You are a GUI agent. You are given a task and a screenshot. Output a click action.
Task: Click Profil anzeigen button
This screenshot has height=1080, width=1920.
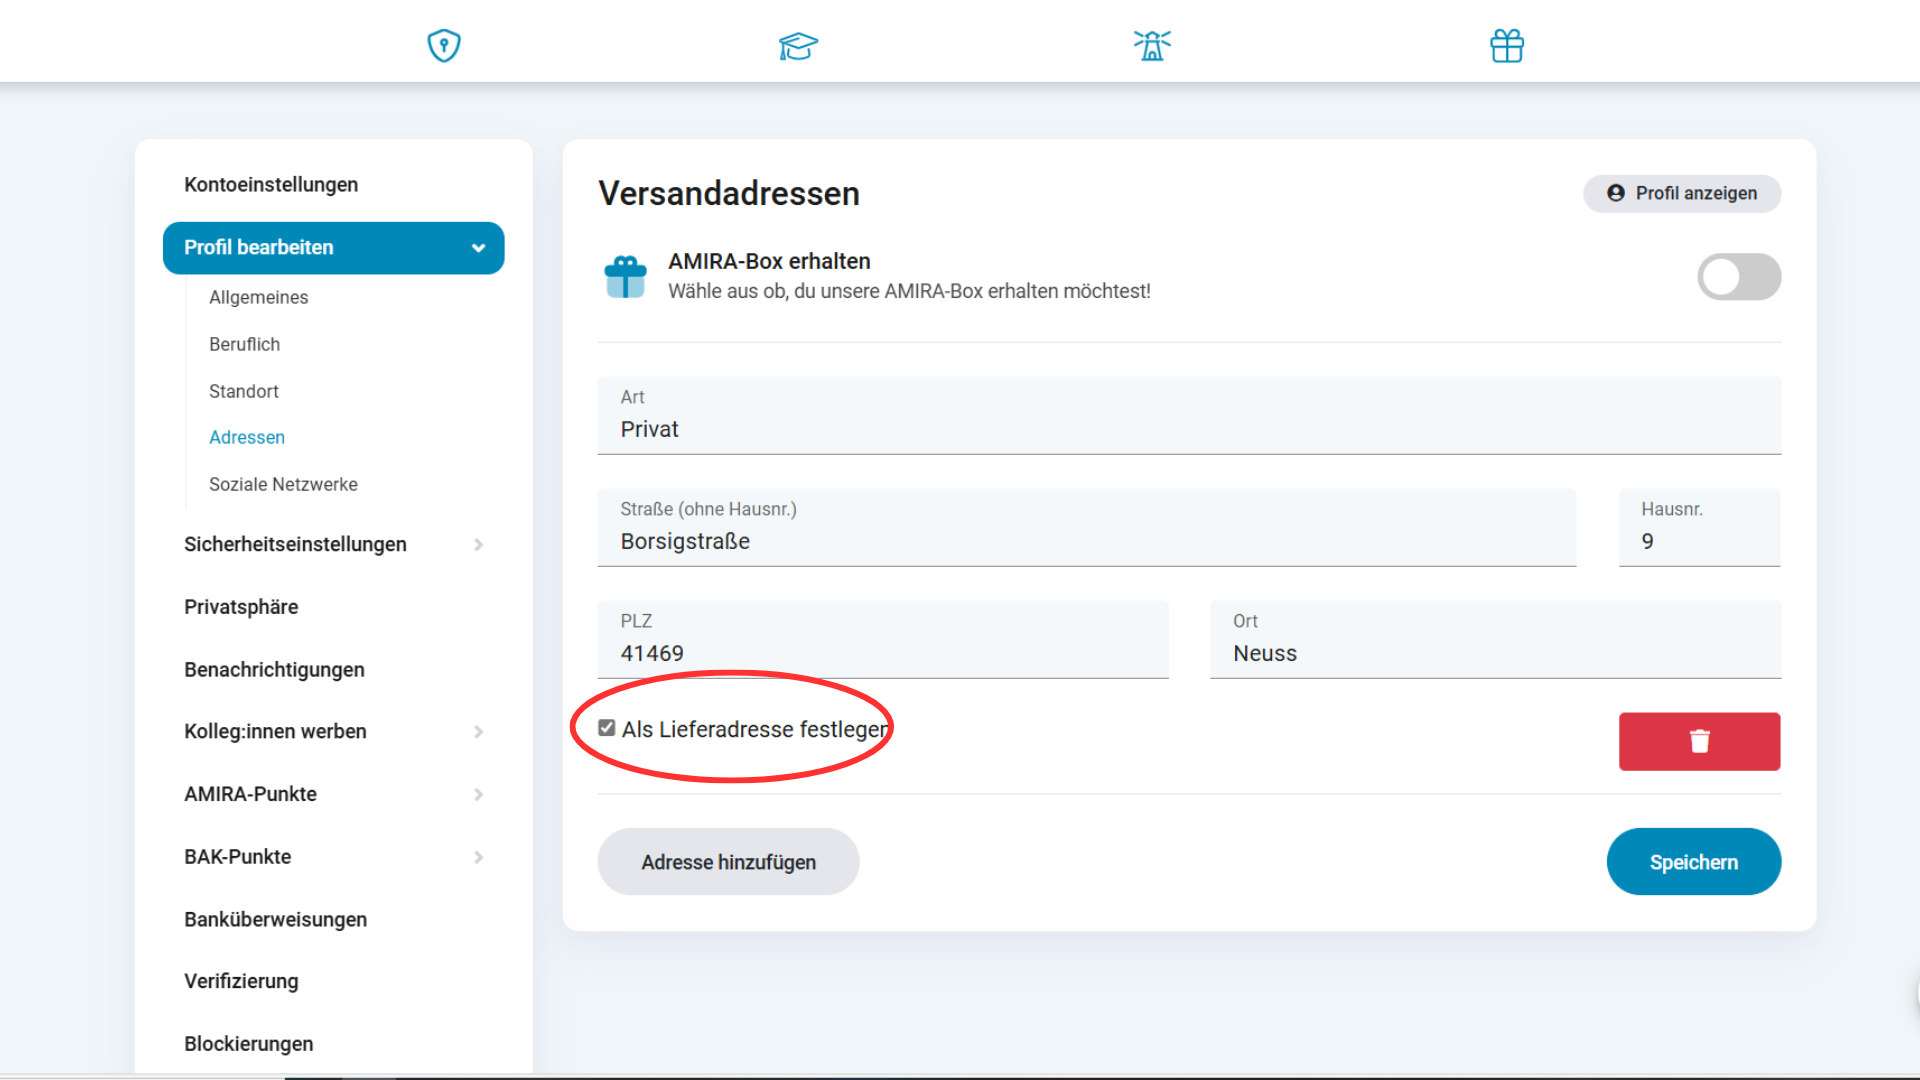[x=1682, y=193]
